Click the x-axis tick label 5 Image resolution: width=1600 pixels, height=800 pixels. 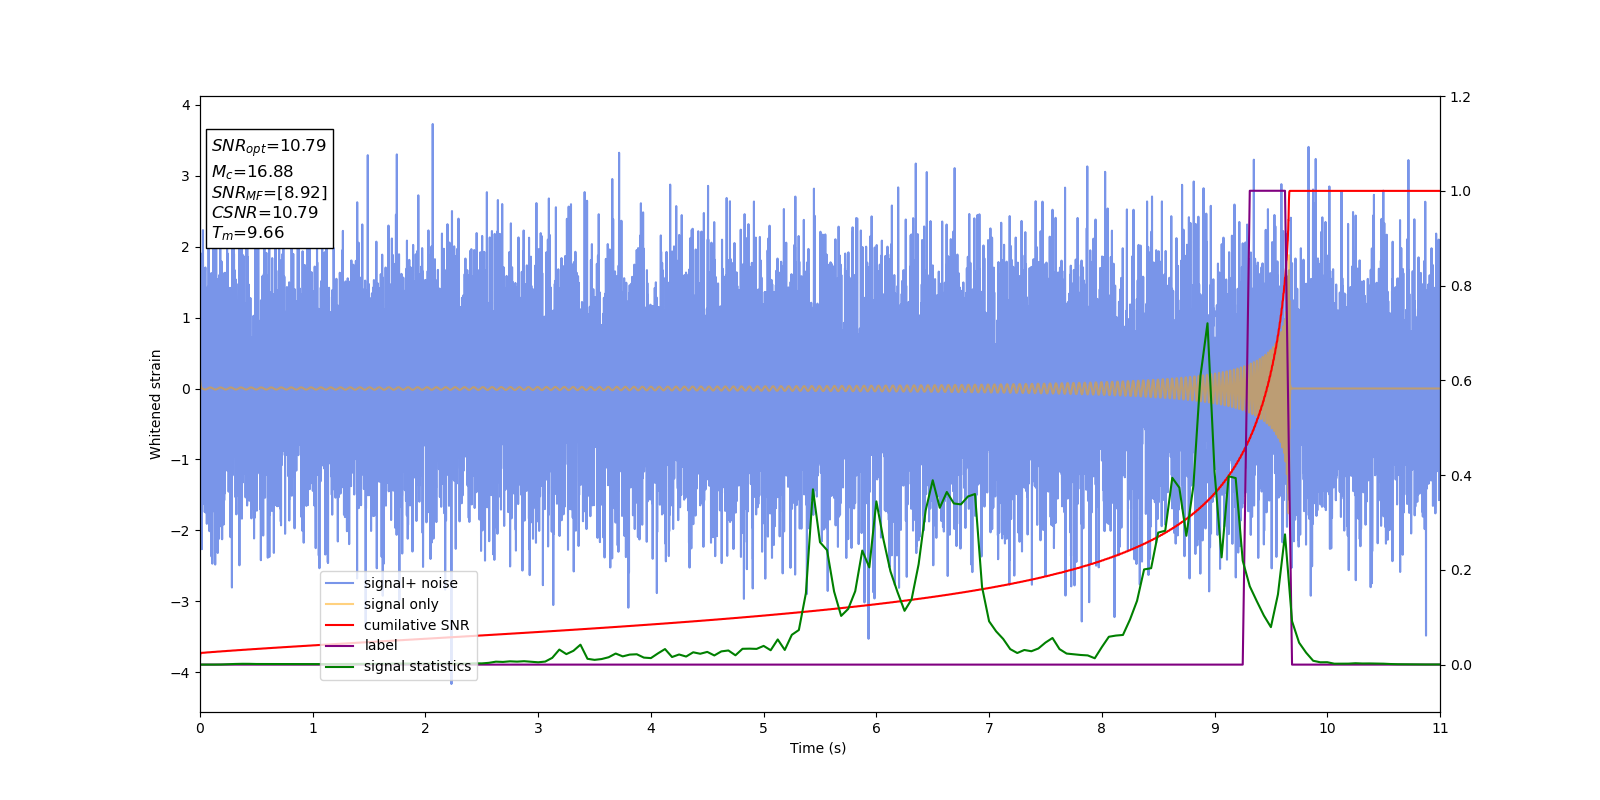[764, 729]
